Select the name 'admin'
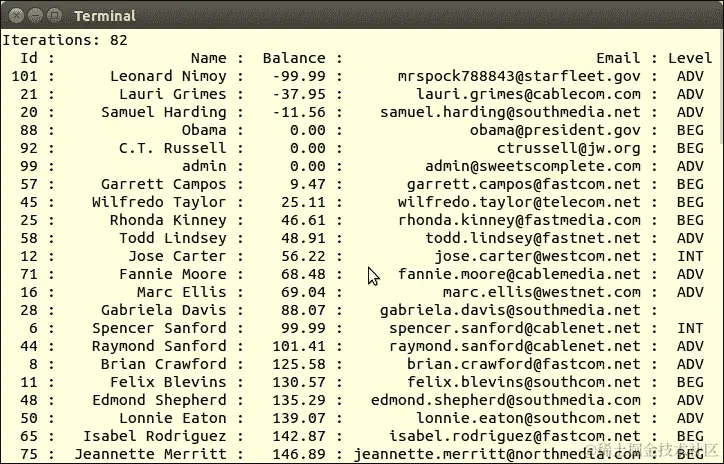 (x=204, y=166)
